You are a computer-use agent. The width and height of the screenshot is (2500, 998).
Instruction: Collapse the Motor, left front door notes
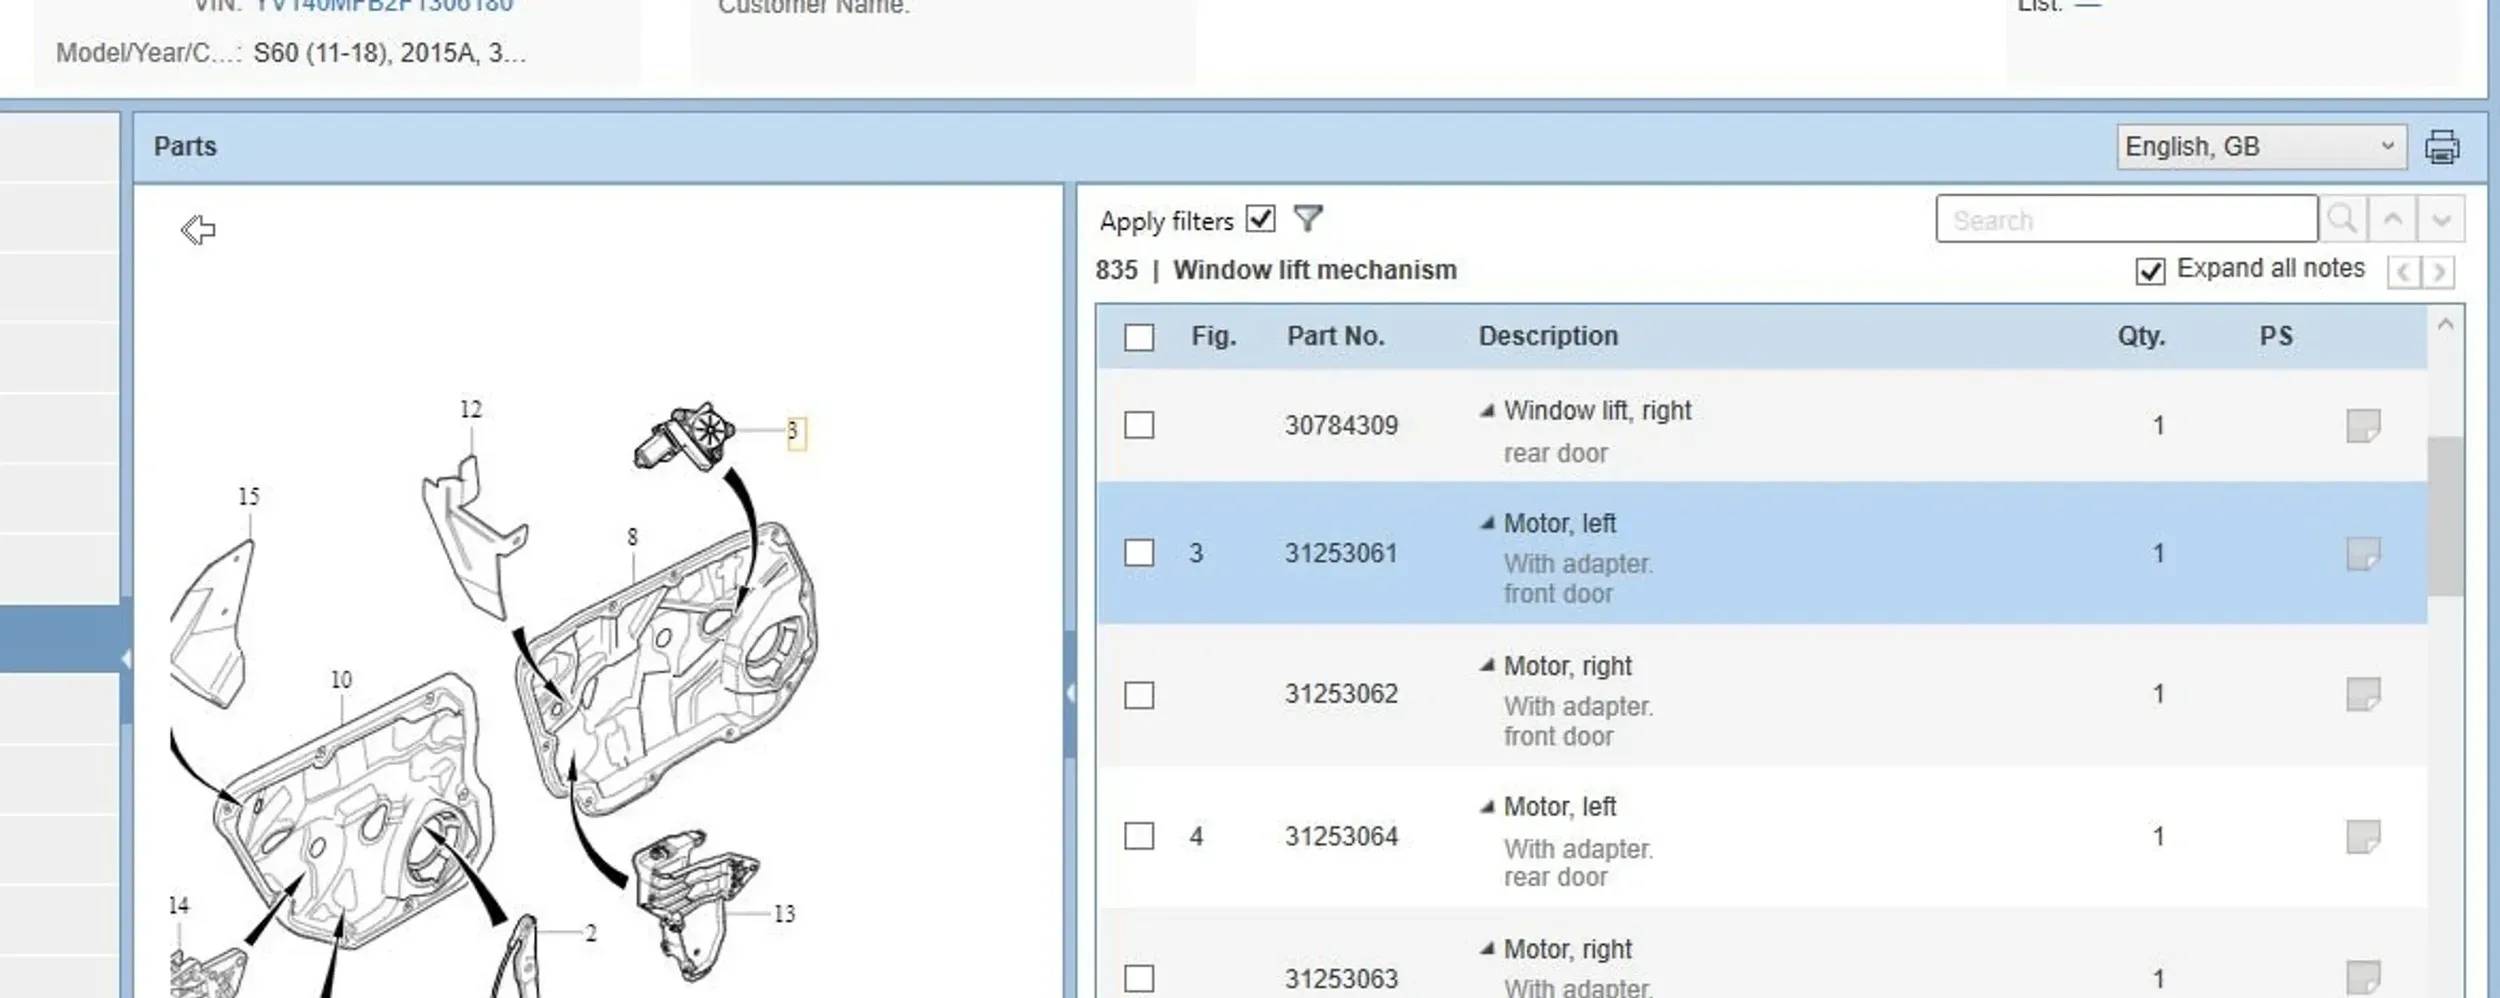[x=1488, y=522]
